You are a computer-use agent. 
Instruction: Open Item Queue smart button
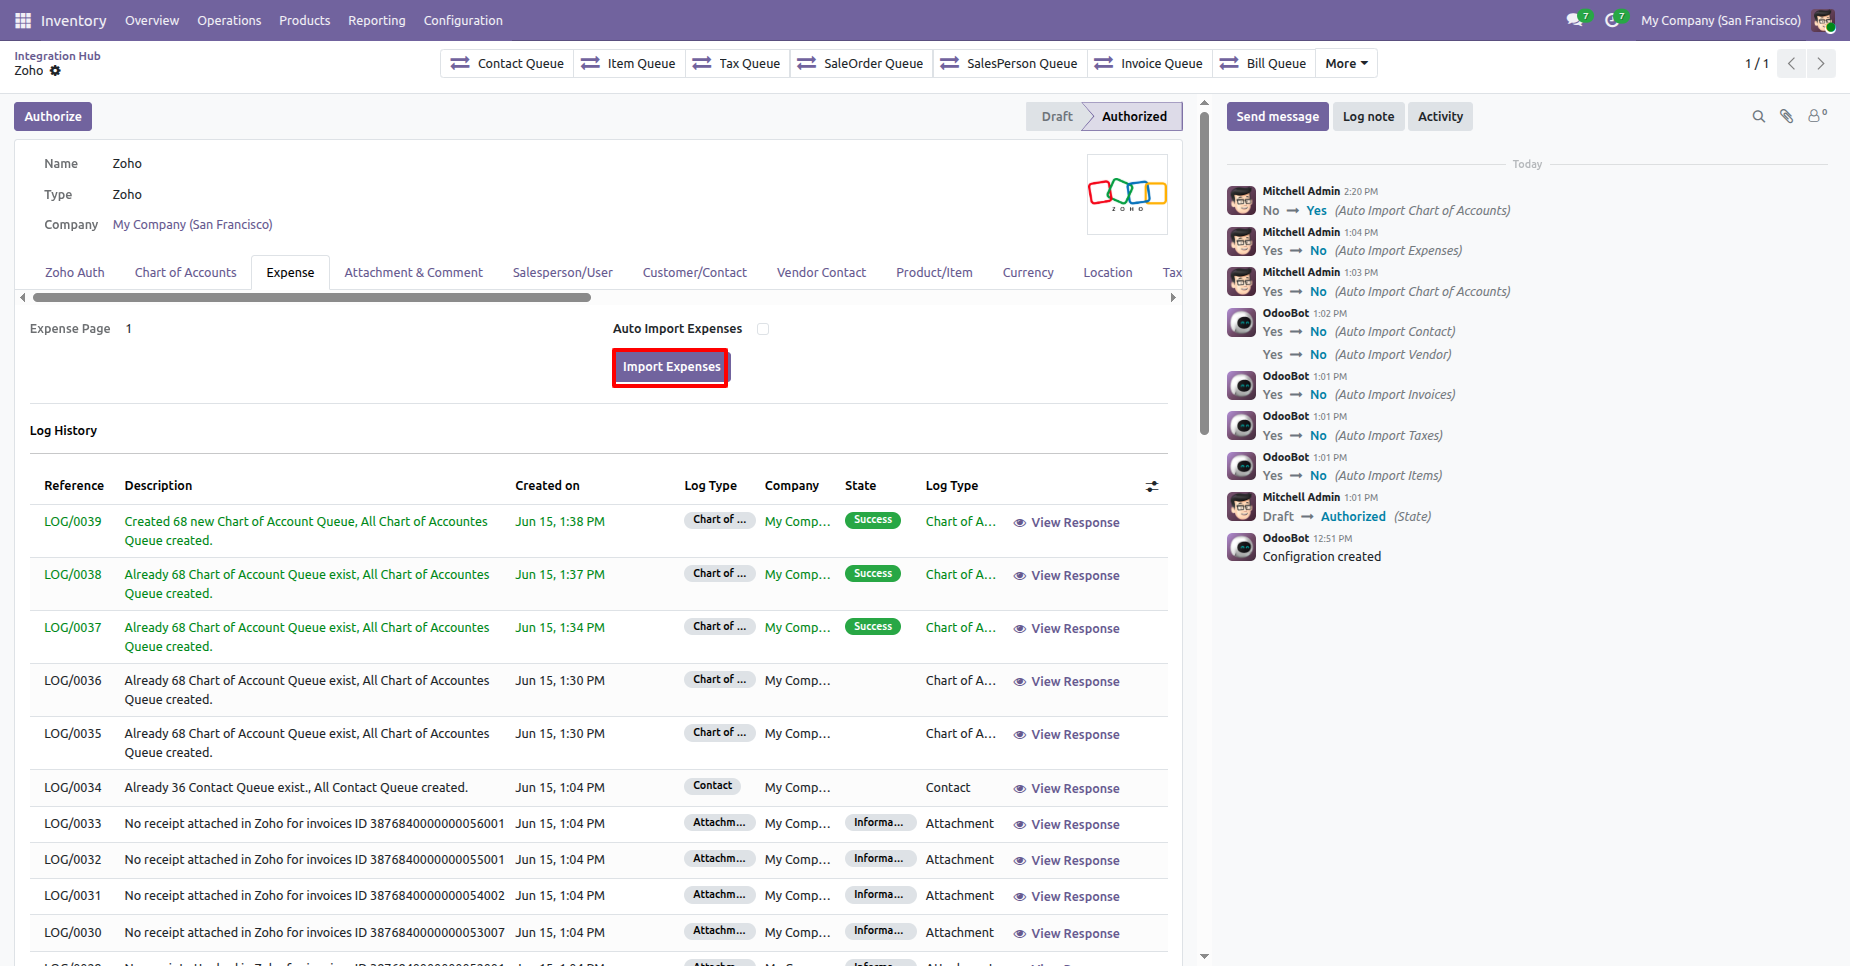click(629, 64)
